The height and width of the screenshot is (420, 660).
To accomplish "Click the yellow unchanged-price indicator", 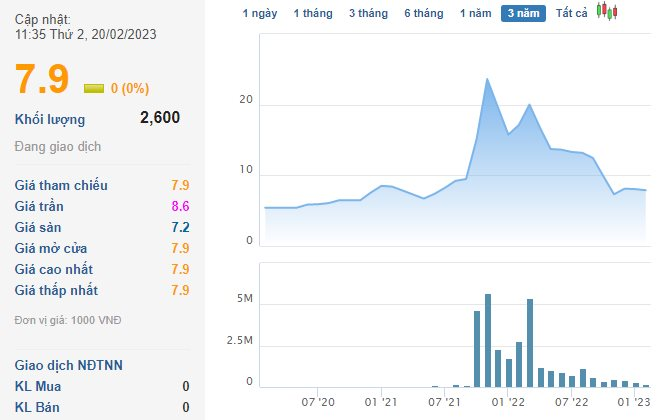I will point(94,88).
